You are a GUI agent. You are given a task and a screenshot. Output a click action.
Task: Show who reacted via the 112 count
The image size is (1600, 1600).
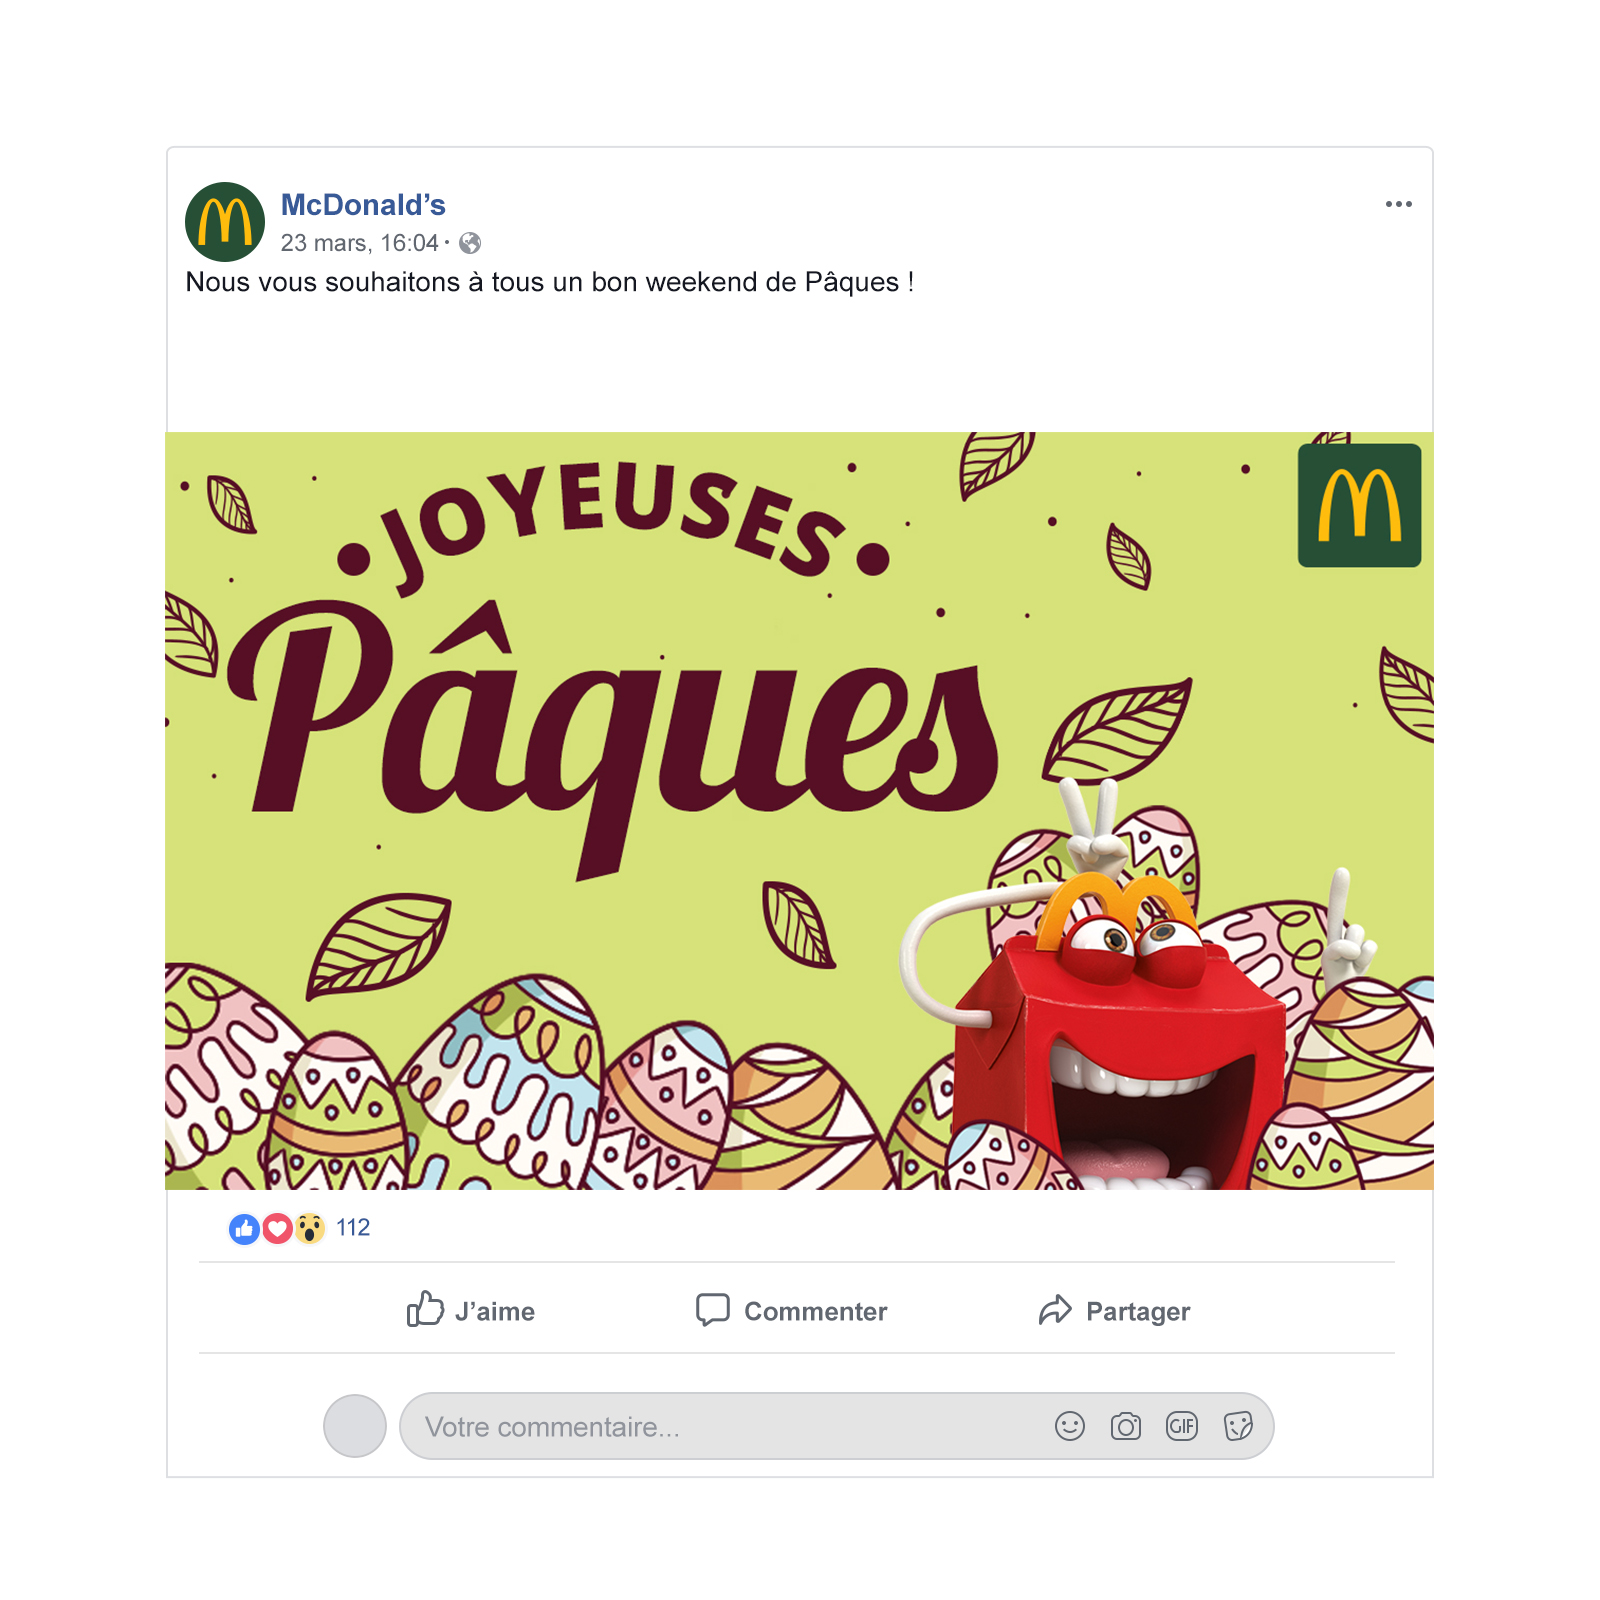[x=353, y=1228]
